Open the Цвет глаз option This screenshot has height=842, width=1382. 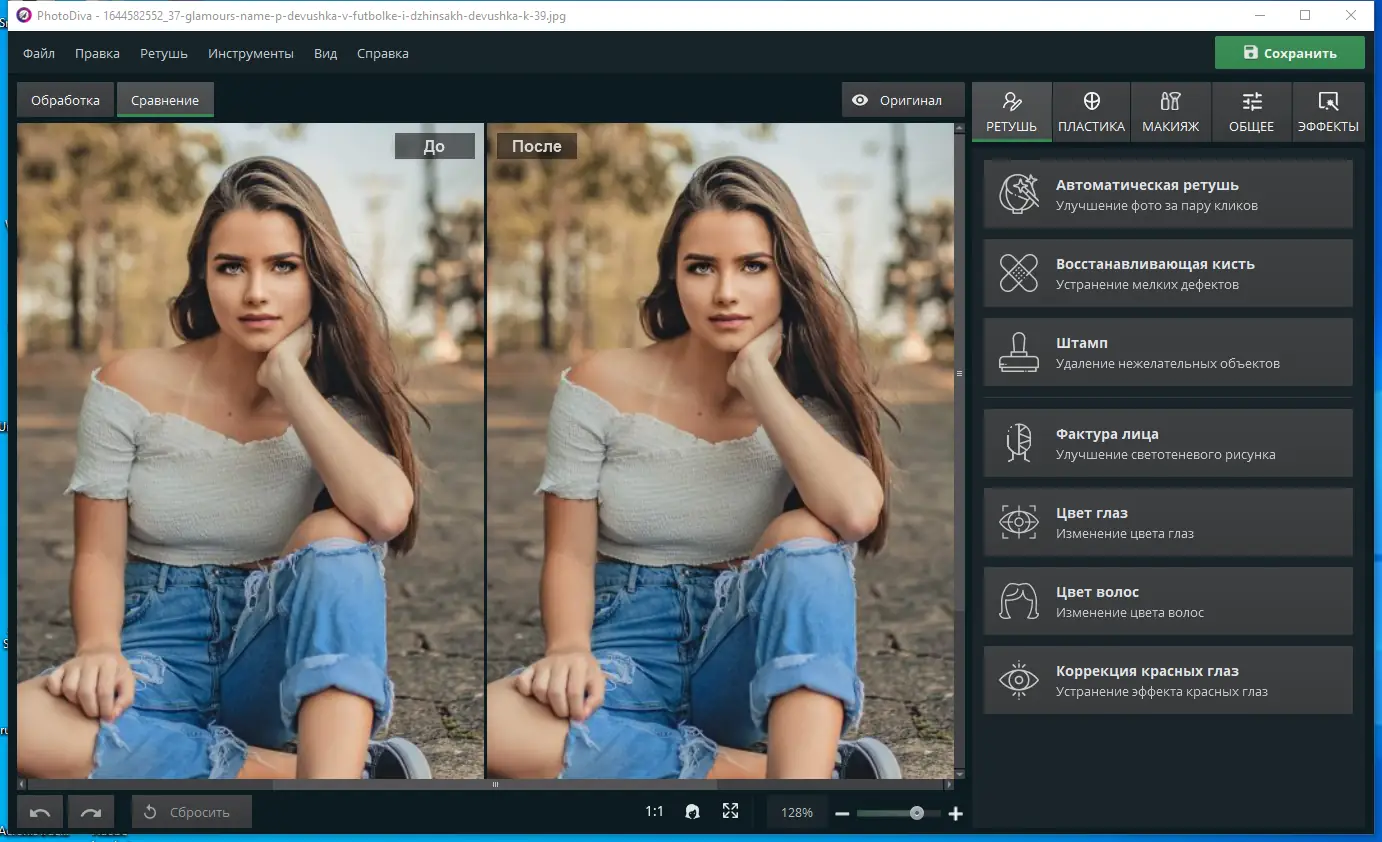[x=1168, y=522]
